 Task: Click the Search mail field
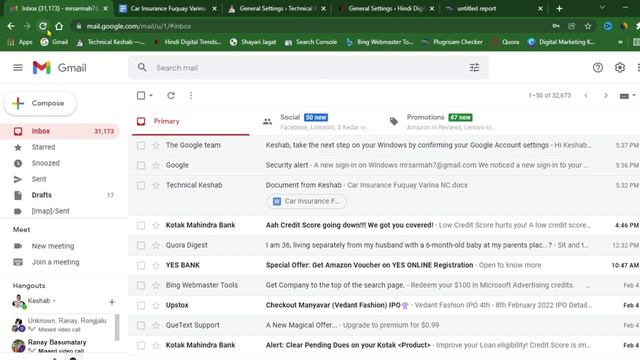click(308, 68)
